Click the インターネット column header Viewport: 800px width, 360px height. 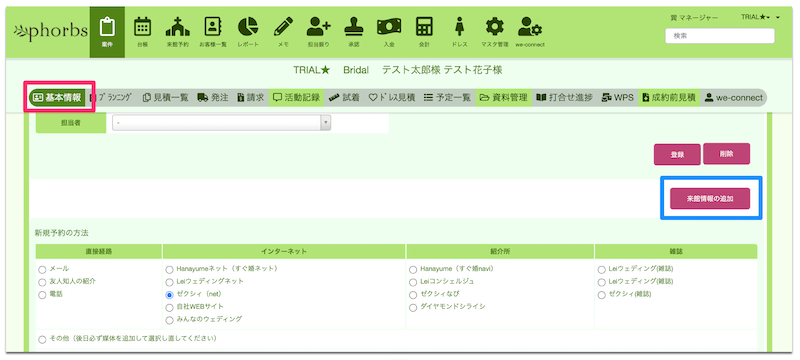[x=284, y=251]
